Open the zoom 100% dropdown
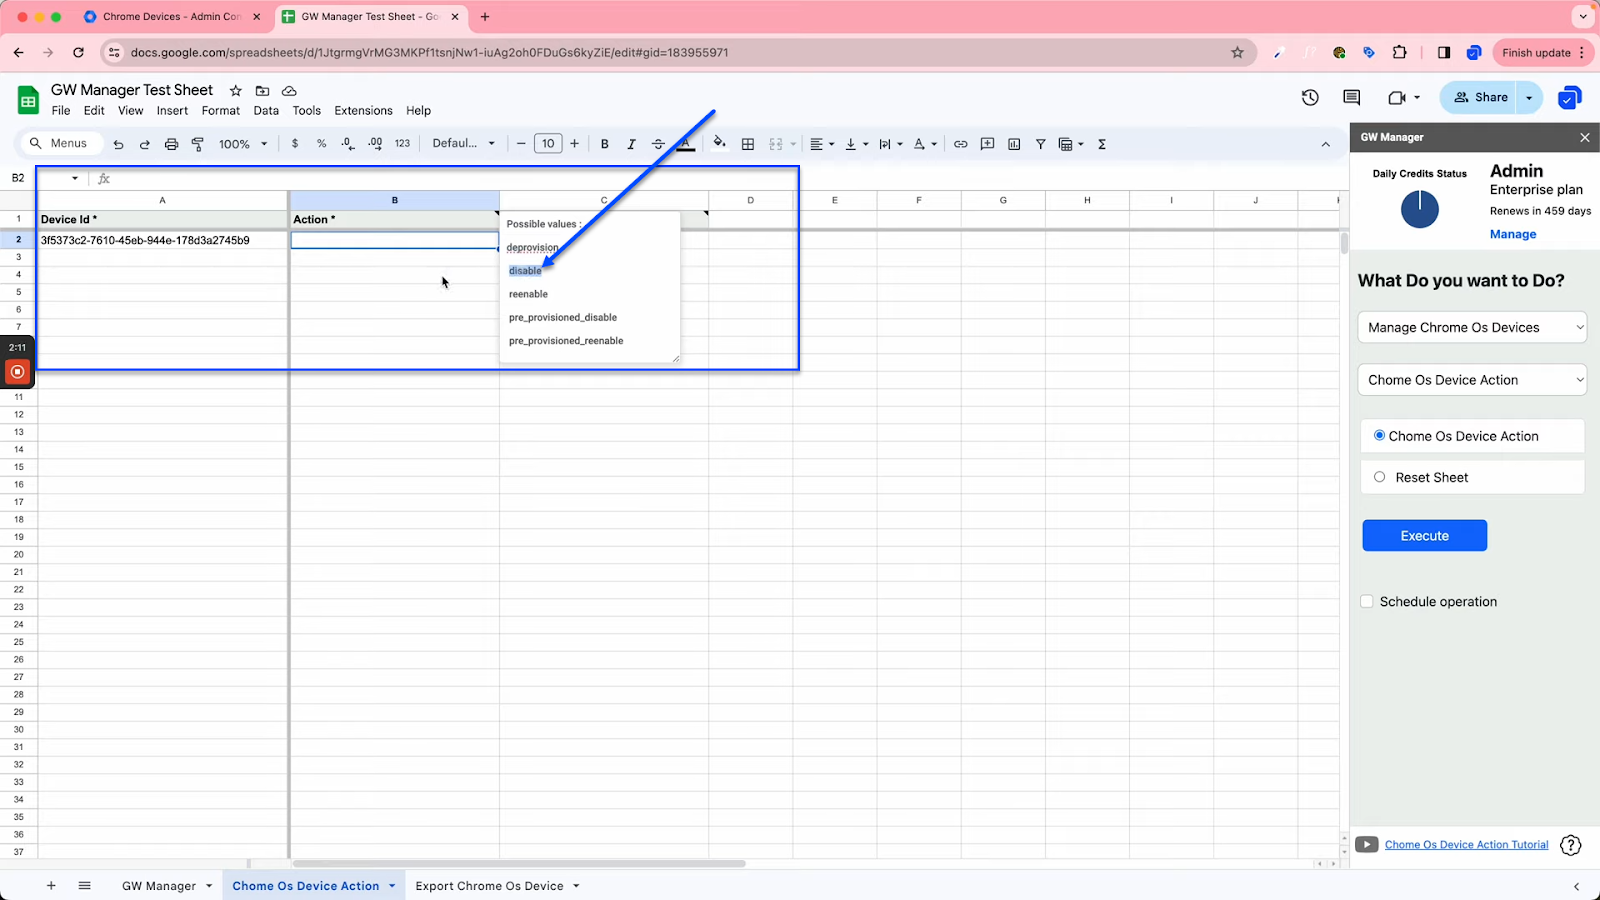The image size is (1600, 900). [x=243, y=144]
